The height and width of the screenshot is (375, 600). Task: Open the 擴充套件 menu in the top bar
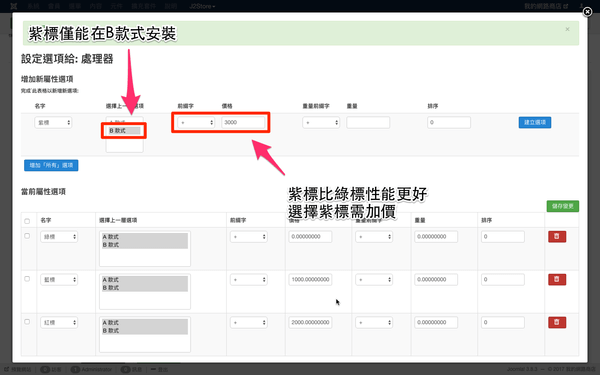(143, 6)
